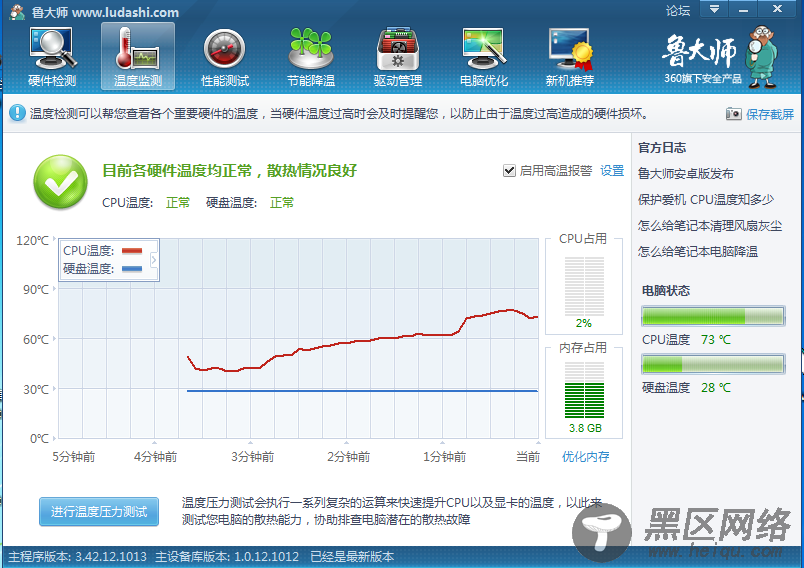Click the 30℃ axis label
Viewport: 804px width, 568px height.
36,390
